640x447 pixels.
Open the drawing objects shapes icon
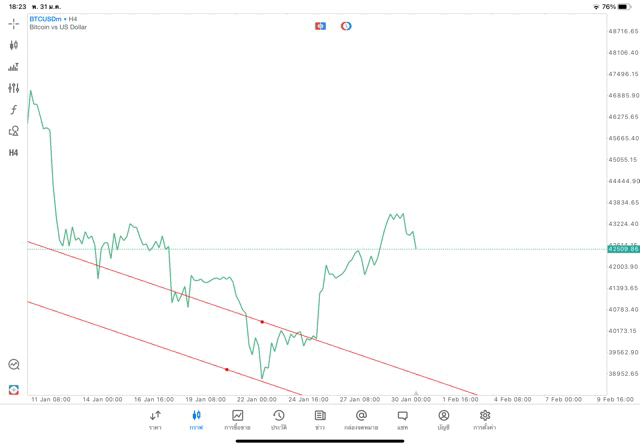click(14, 131)
